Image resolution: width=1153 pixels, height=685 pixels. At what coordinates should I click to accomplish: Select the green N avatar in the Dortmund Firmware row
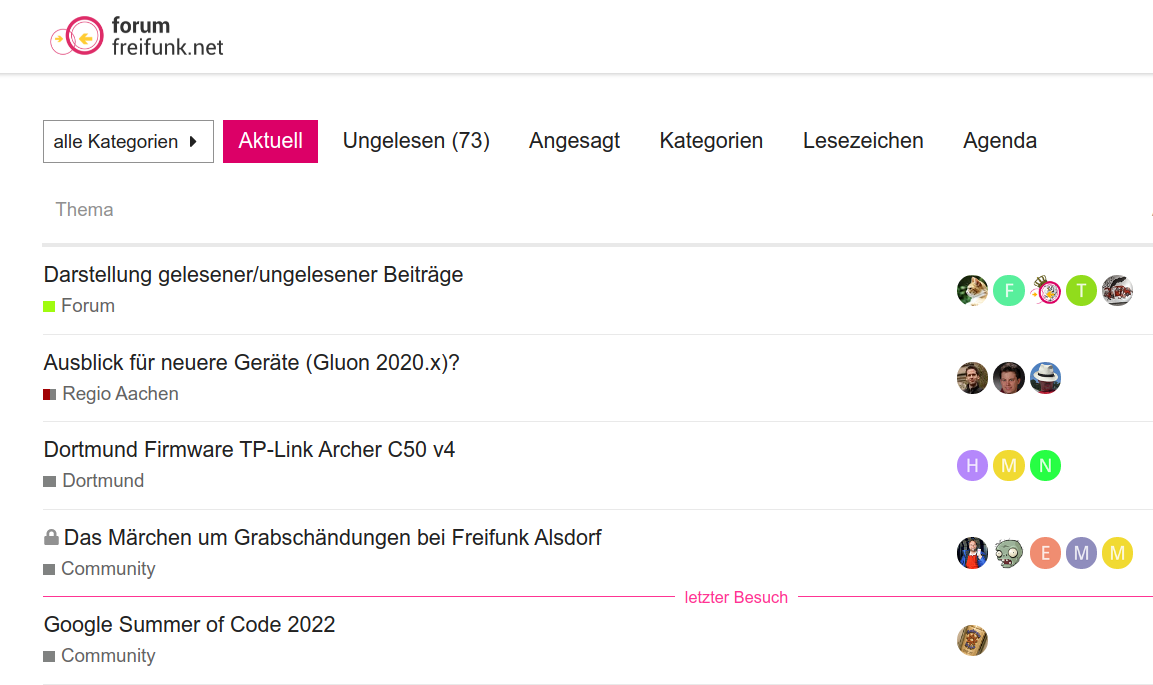coord(1045,466)
